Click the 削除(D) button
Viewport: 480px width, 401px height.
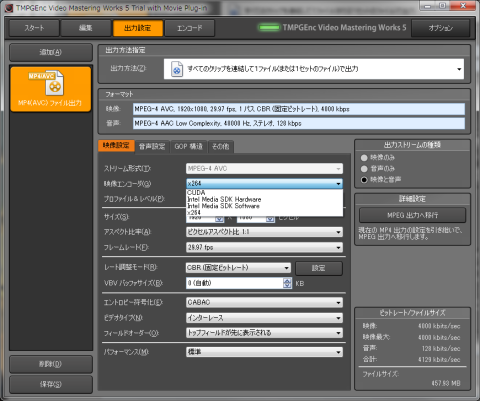pyautogui.click(x=51, y=364)
